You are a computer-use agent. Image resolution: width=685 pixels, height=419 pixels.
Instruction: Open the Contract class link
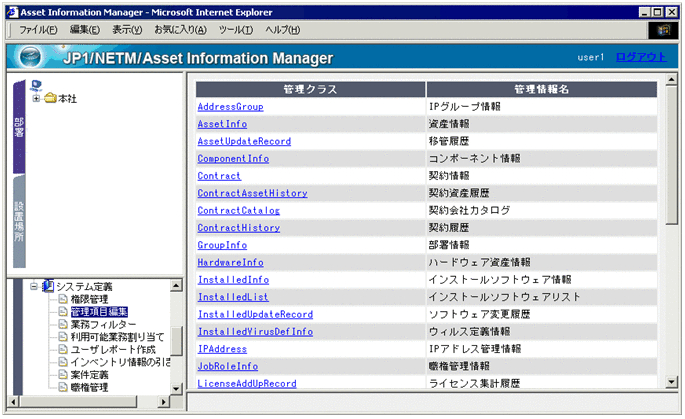[x=219, y=176]
